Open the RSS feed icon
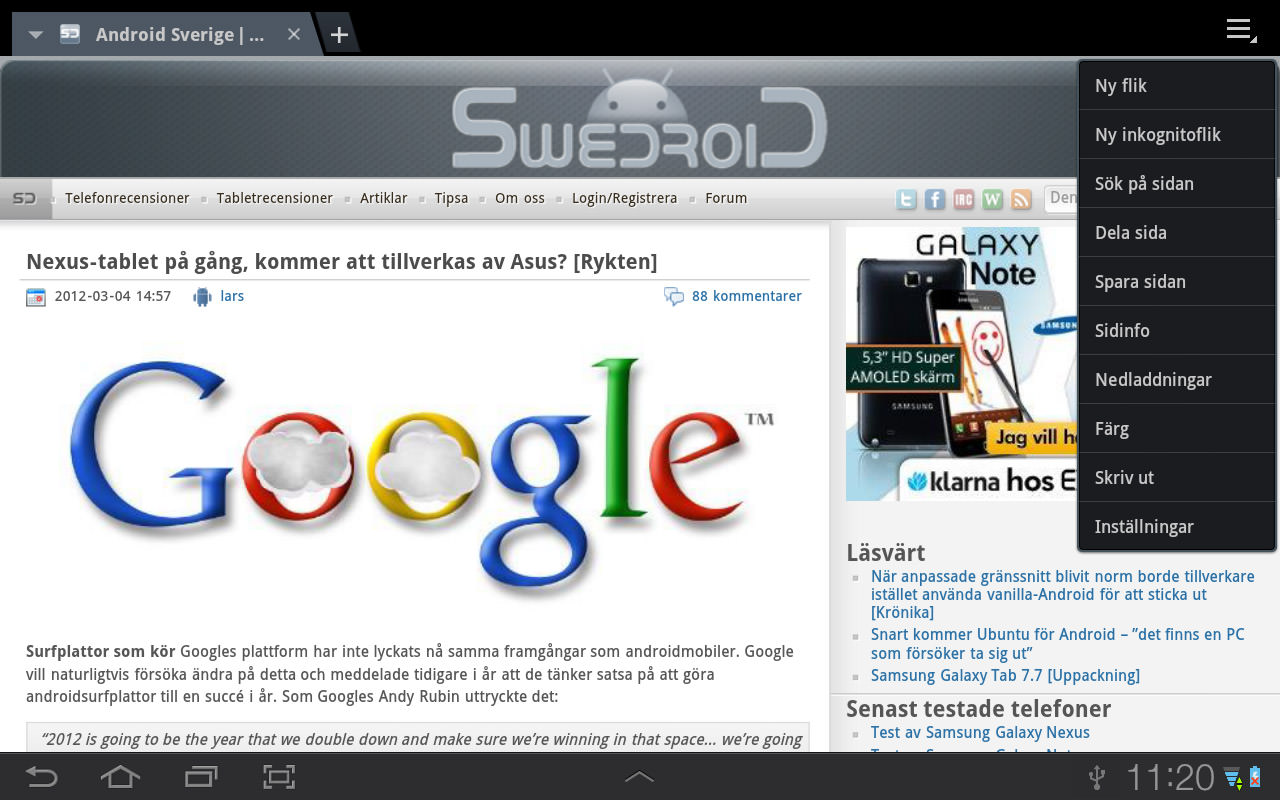Viewport: 1280px width, 800px height. click(x=1021, y=199)
